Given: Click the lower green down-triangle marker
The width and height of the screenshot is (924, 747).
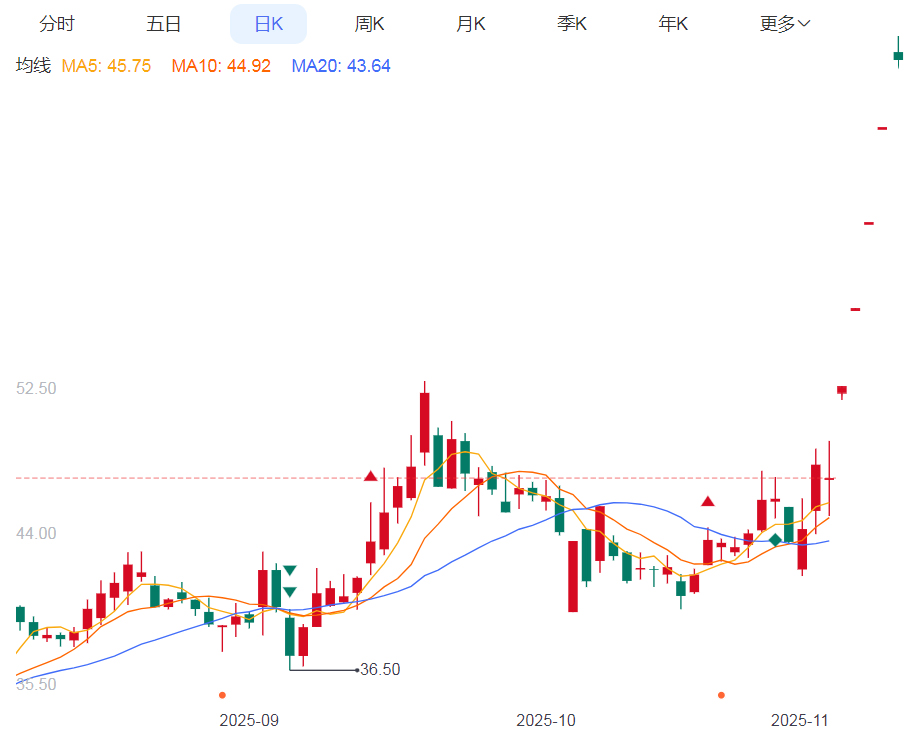Looking at the screenshot, I should coord(290,591).
